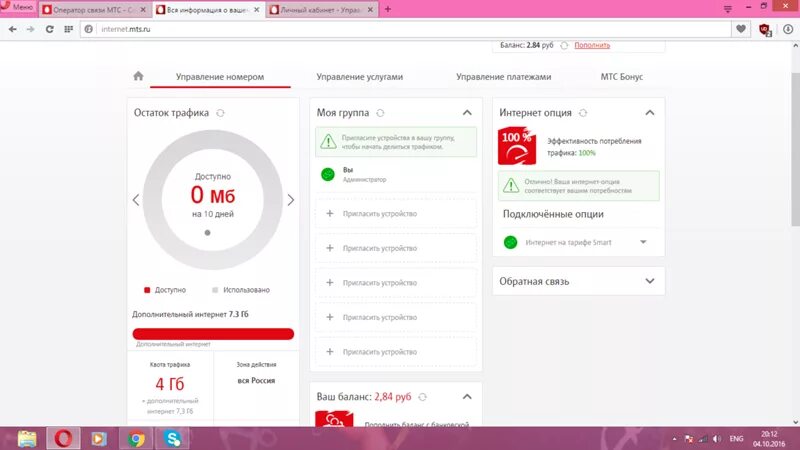800x450 pixels.
Task: Expand the Обратная связь section
Action: tap(649, 281)
